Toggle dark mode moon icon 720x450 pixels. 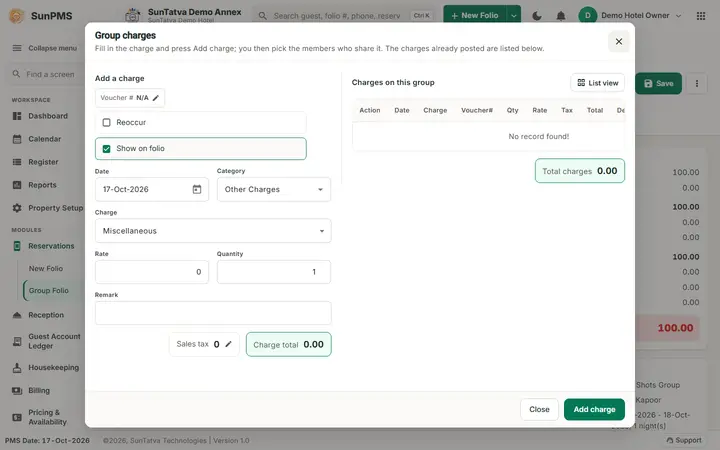537,16
